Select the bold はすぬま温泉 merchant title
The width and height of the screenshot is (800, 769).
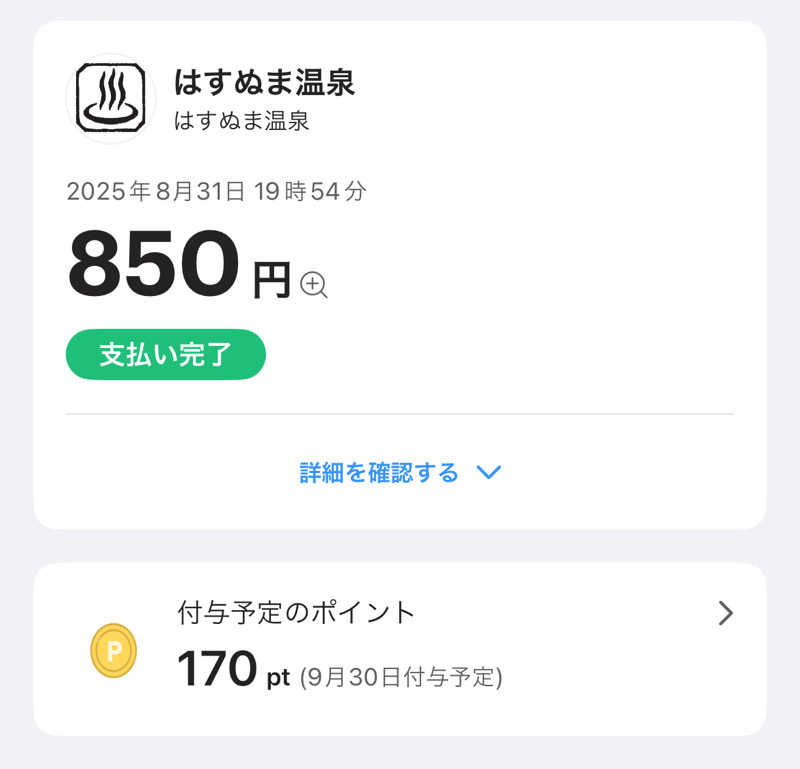pos(264,82)
